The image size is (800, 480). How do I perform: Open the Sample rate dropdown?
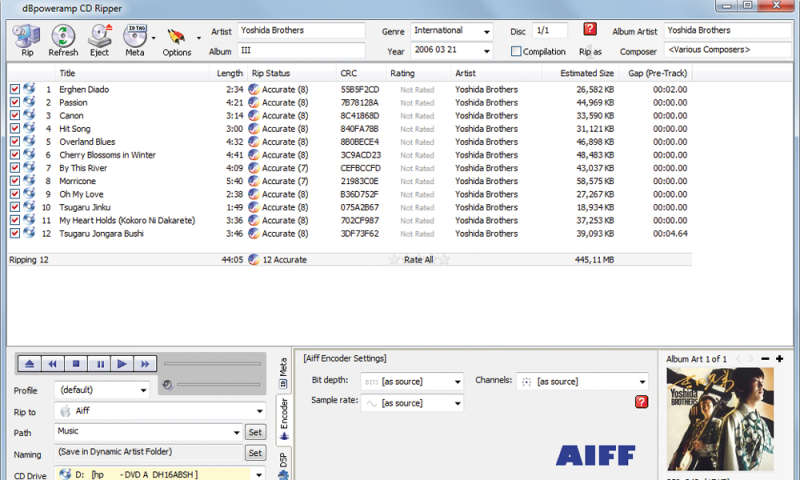tap(412, 403)
